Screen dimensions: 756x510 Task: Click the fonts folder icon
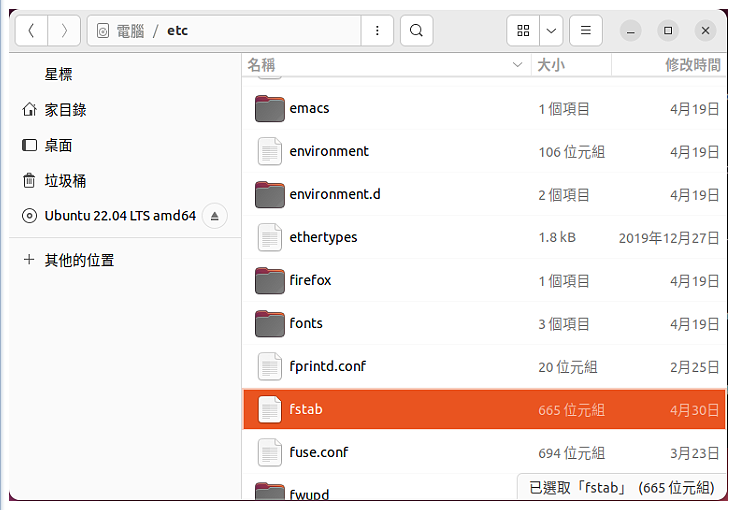270,323
